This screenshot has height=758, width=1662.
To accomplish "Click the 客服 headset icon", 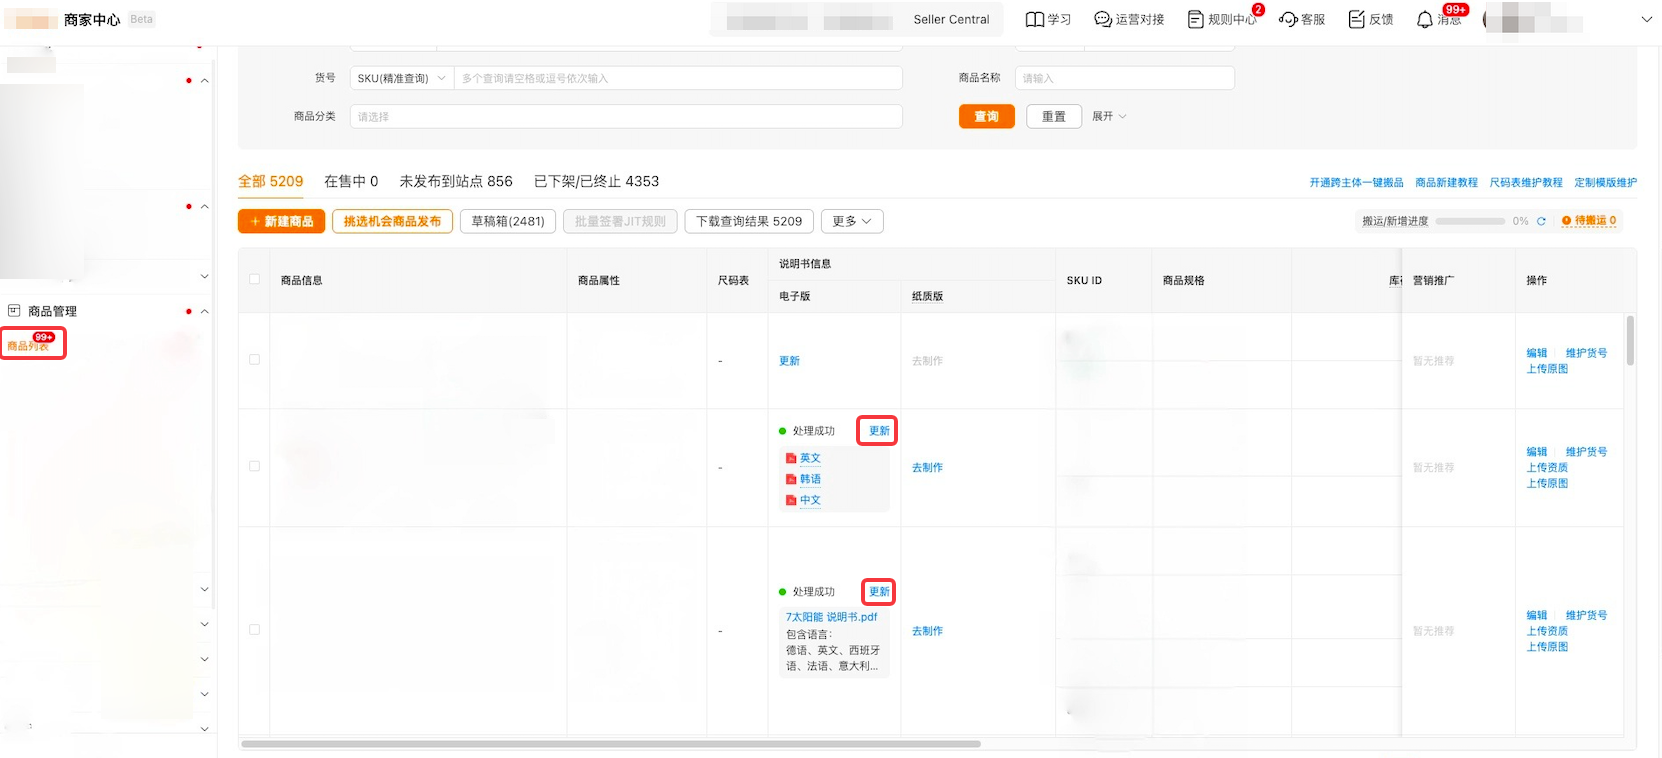I will pyautogui.click(x=1288, y=19).
